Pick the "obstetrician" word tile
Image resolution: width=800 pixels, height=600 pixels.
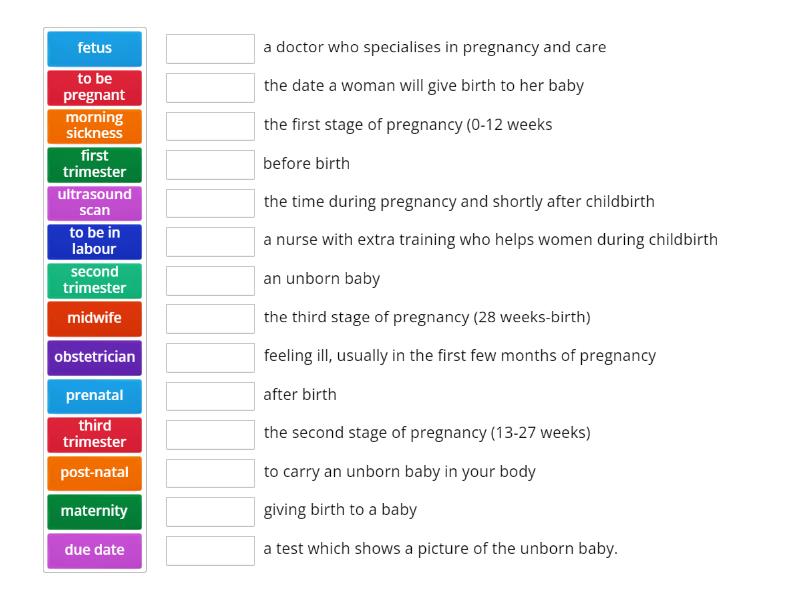pos(94,357)
